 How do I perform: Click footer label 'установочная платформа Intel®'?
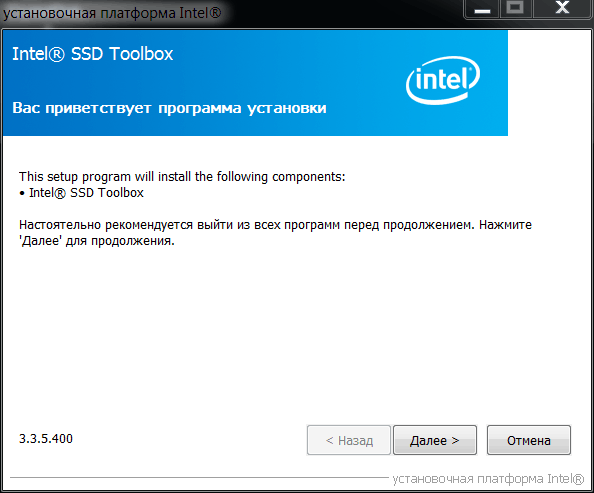coord(488,479)
